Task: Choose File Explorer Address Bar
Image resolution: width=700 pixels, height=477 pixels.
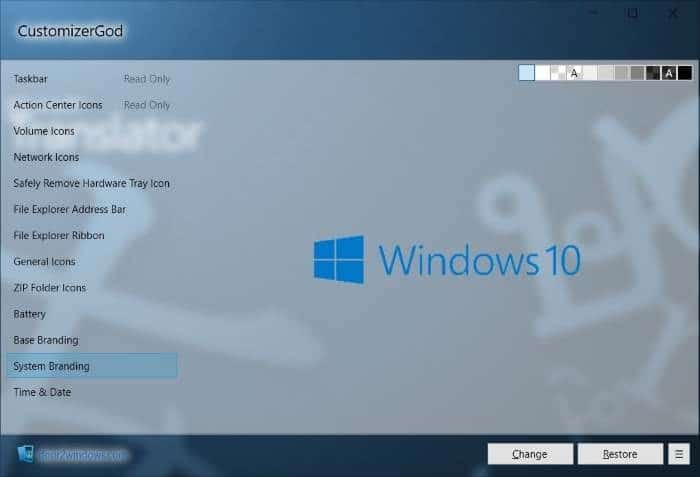Action: (92, 209)
